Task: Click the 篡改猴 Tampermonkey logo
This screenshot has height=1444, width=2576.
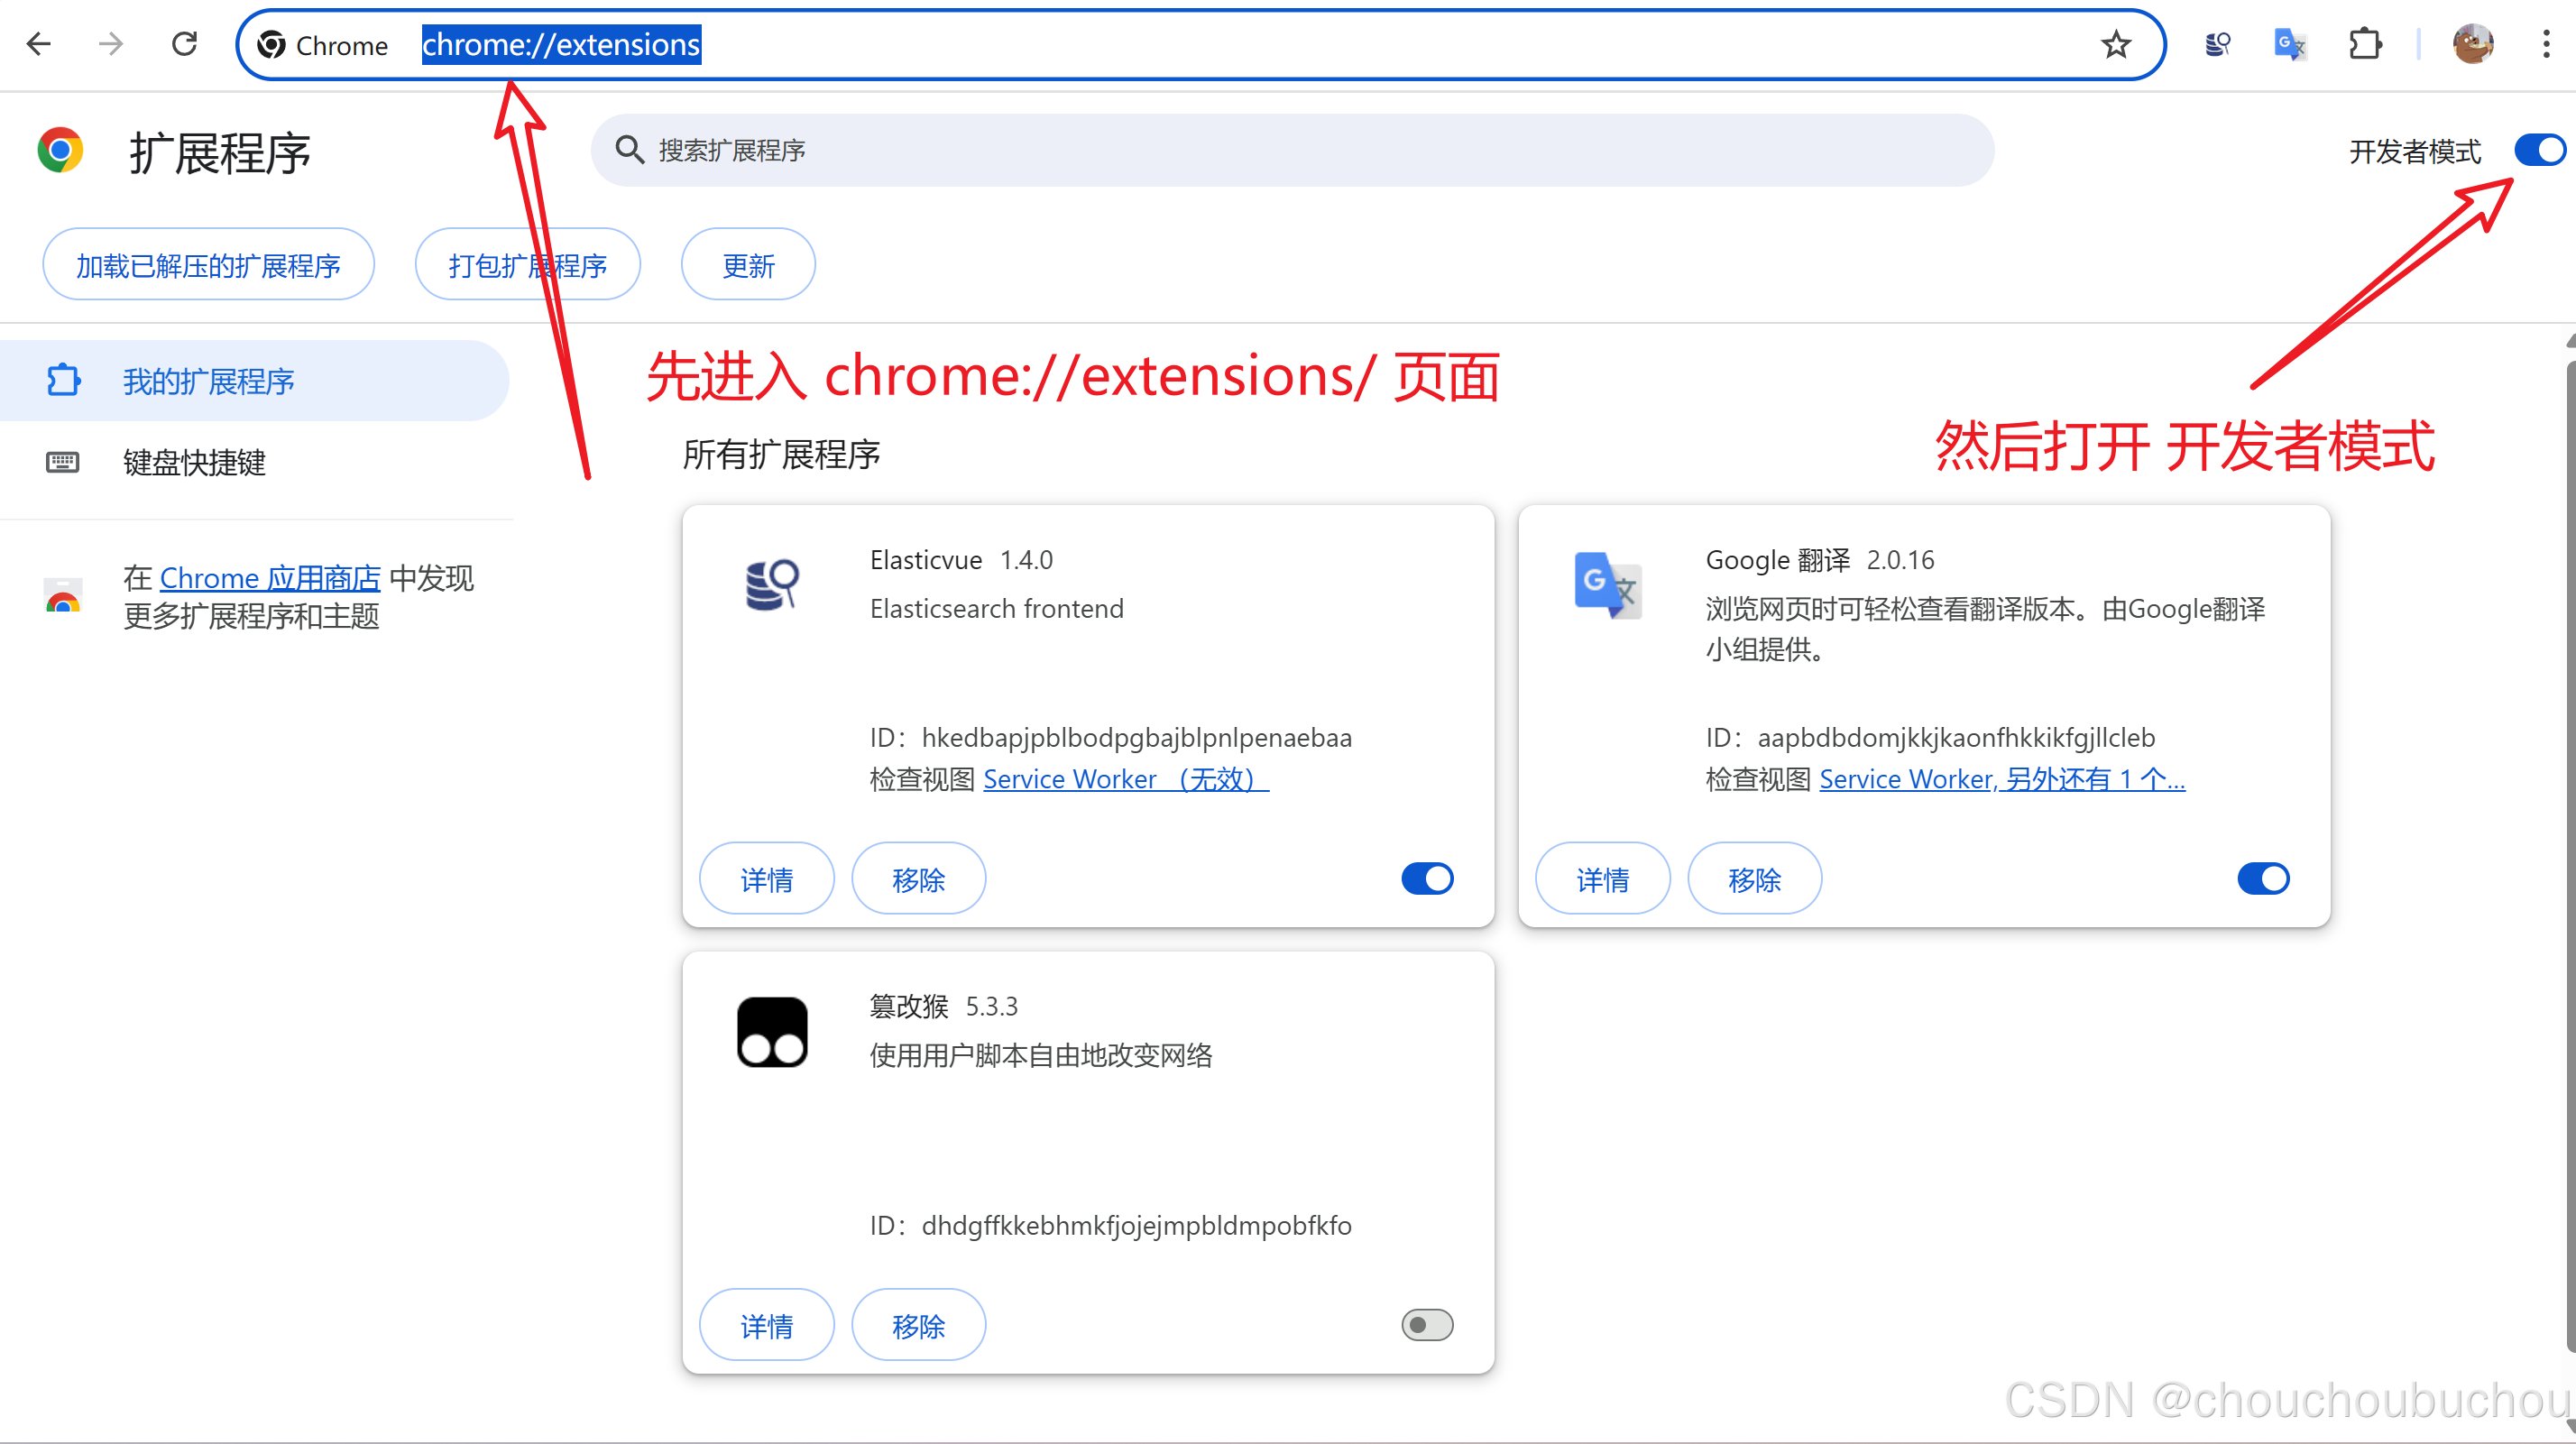Action: [x=772, y=1032]
